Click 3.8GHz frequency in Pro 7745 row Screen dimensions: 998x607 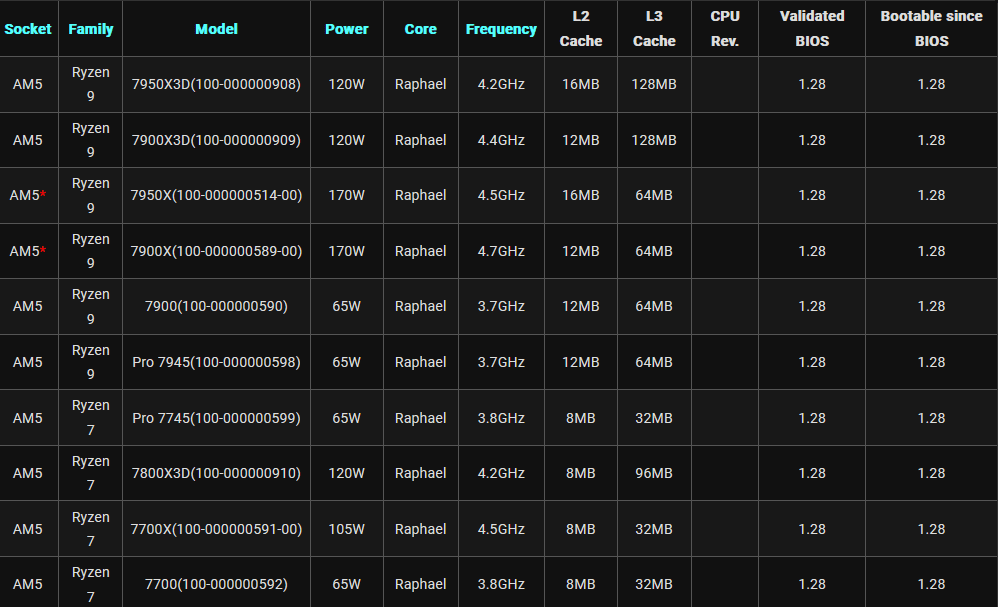502,419
